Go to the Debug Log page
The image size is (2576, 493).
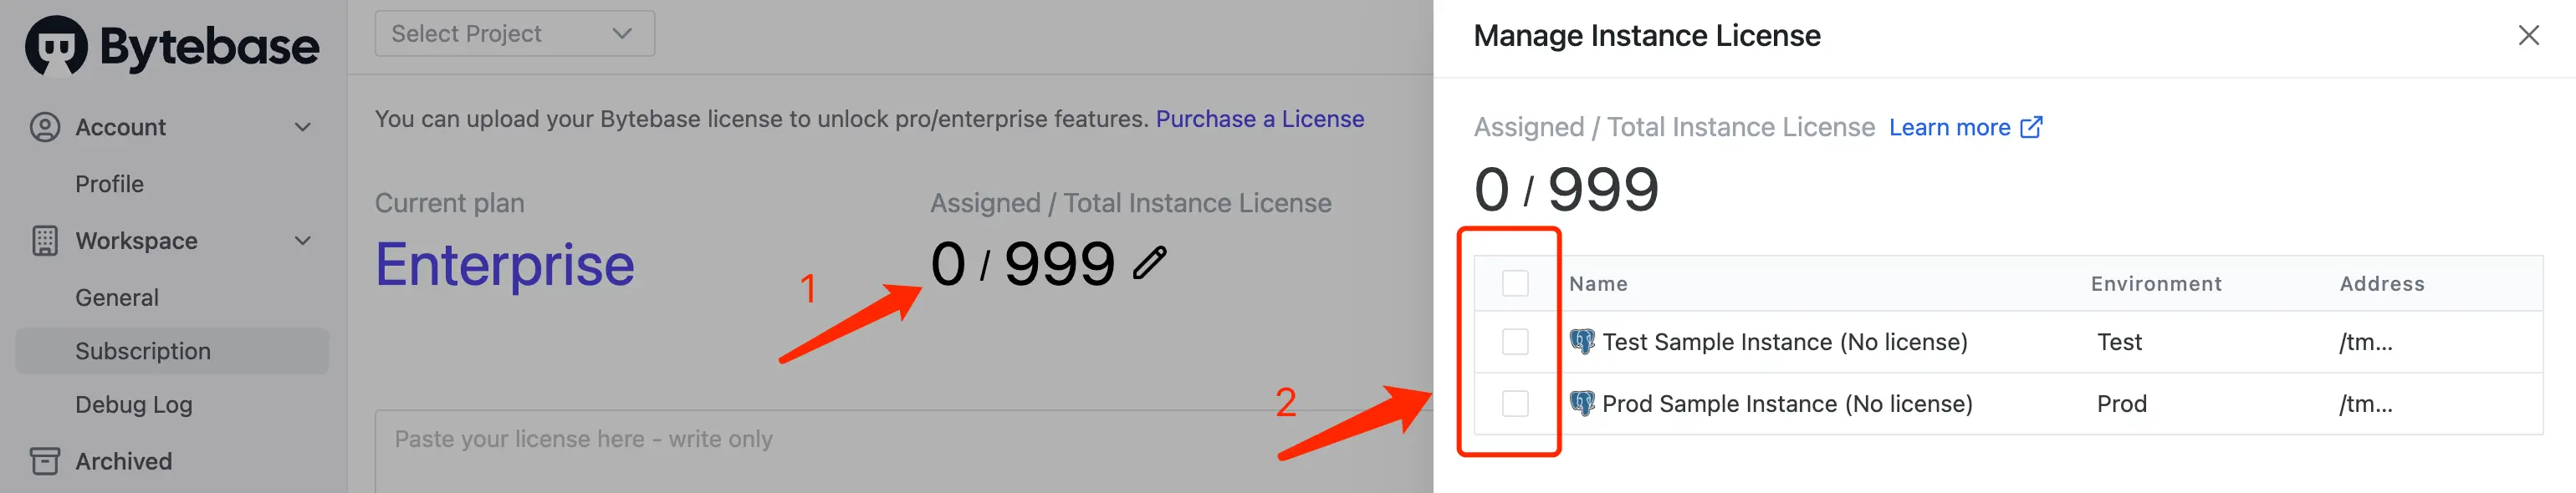coord(134,405)
